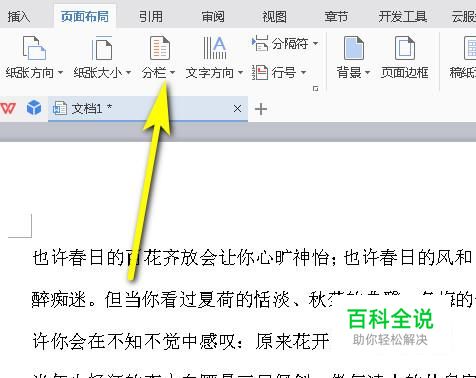Add a new document tab with plus
The width and height of the screenshot is (476, 378).
click(x=261, y=109)
